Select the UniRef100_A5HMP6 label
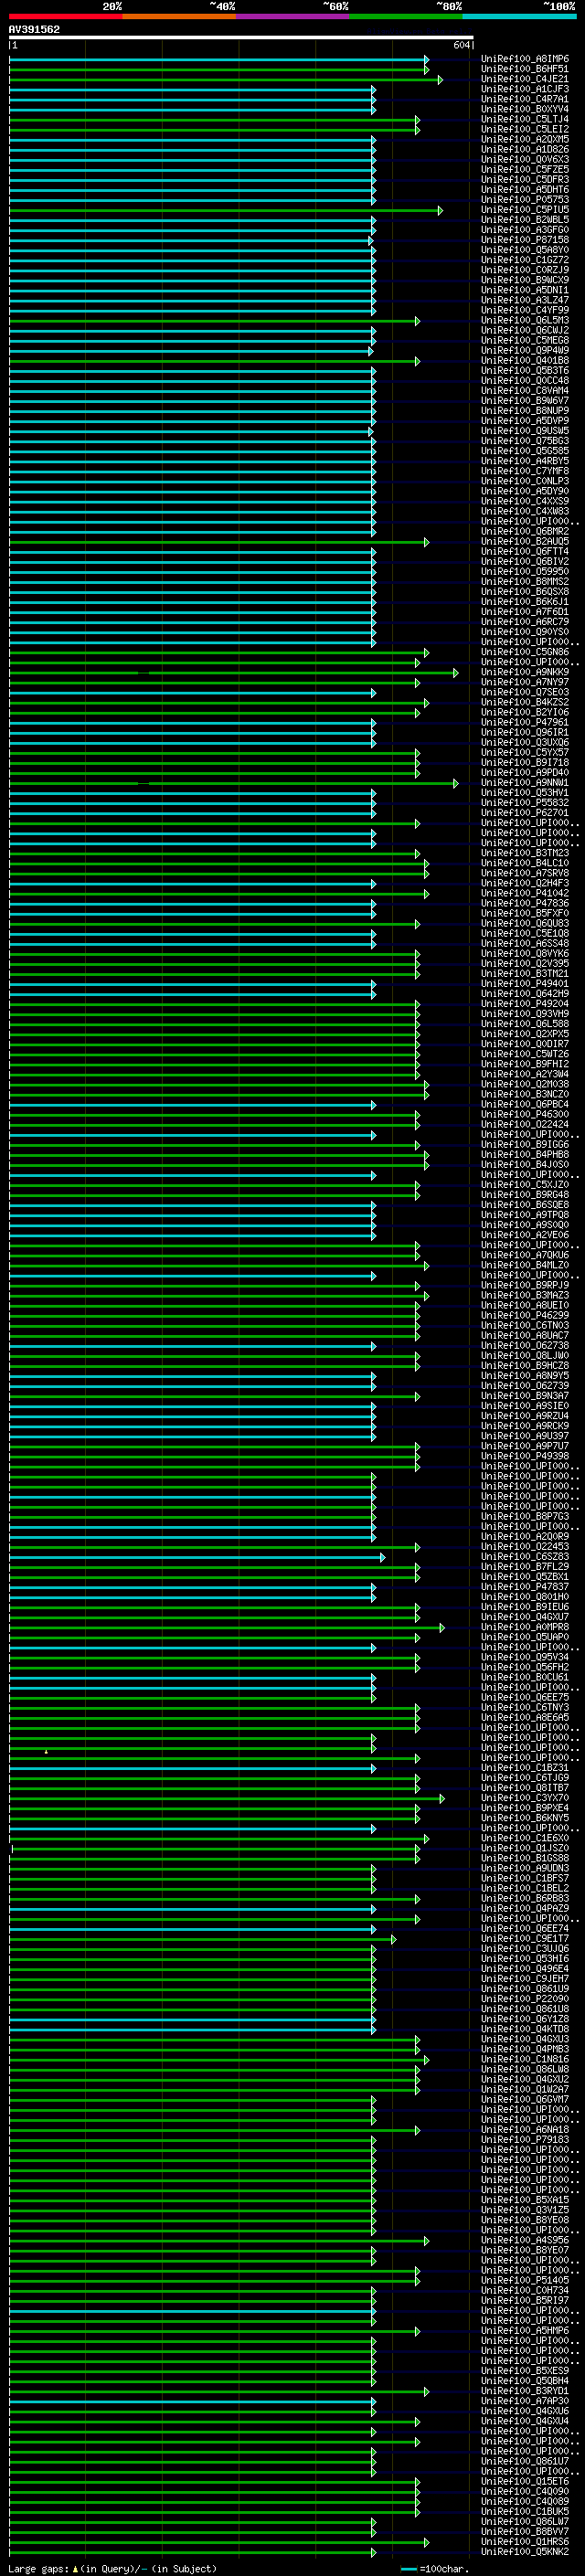The height and width of the screenshot is (2576, 585). coord(525,2331)
